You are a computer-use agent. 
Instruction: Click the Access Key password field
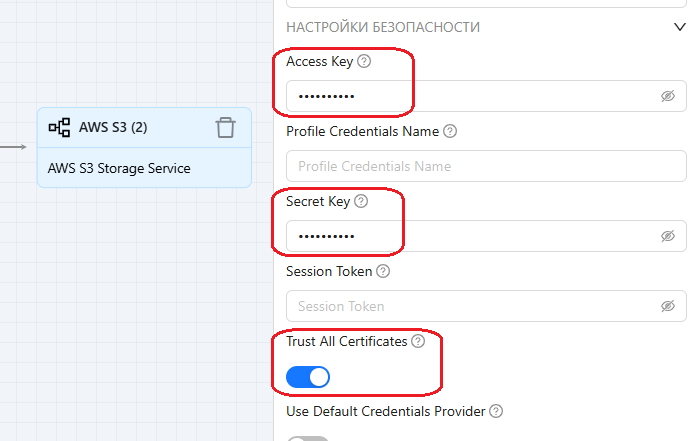470,96
